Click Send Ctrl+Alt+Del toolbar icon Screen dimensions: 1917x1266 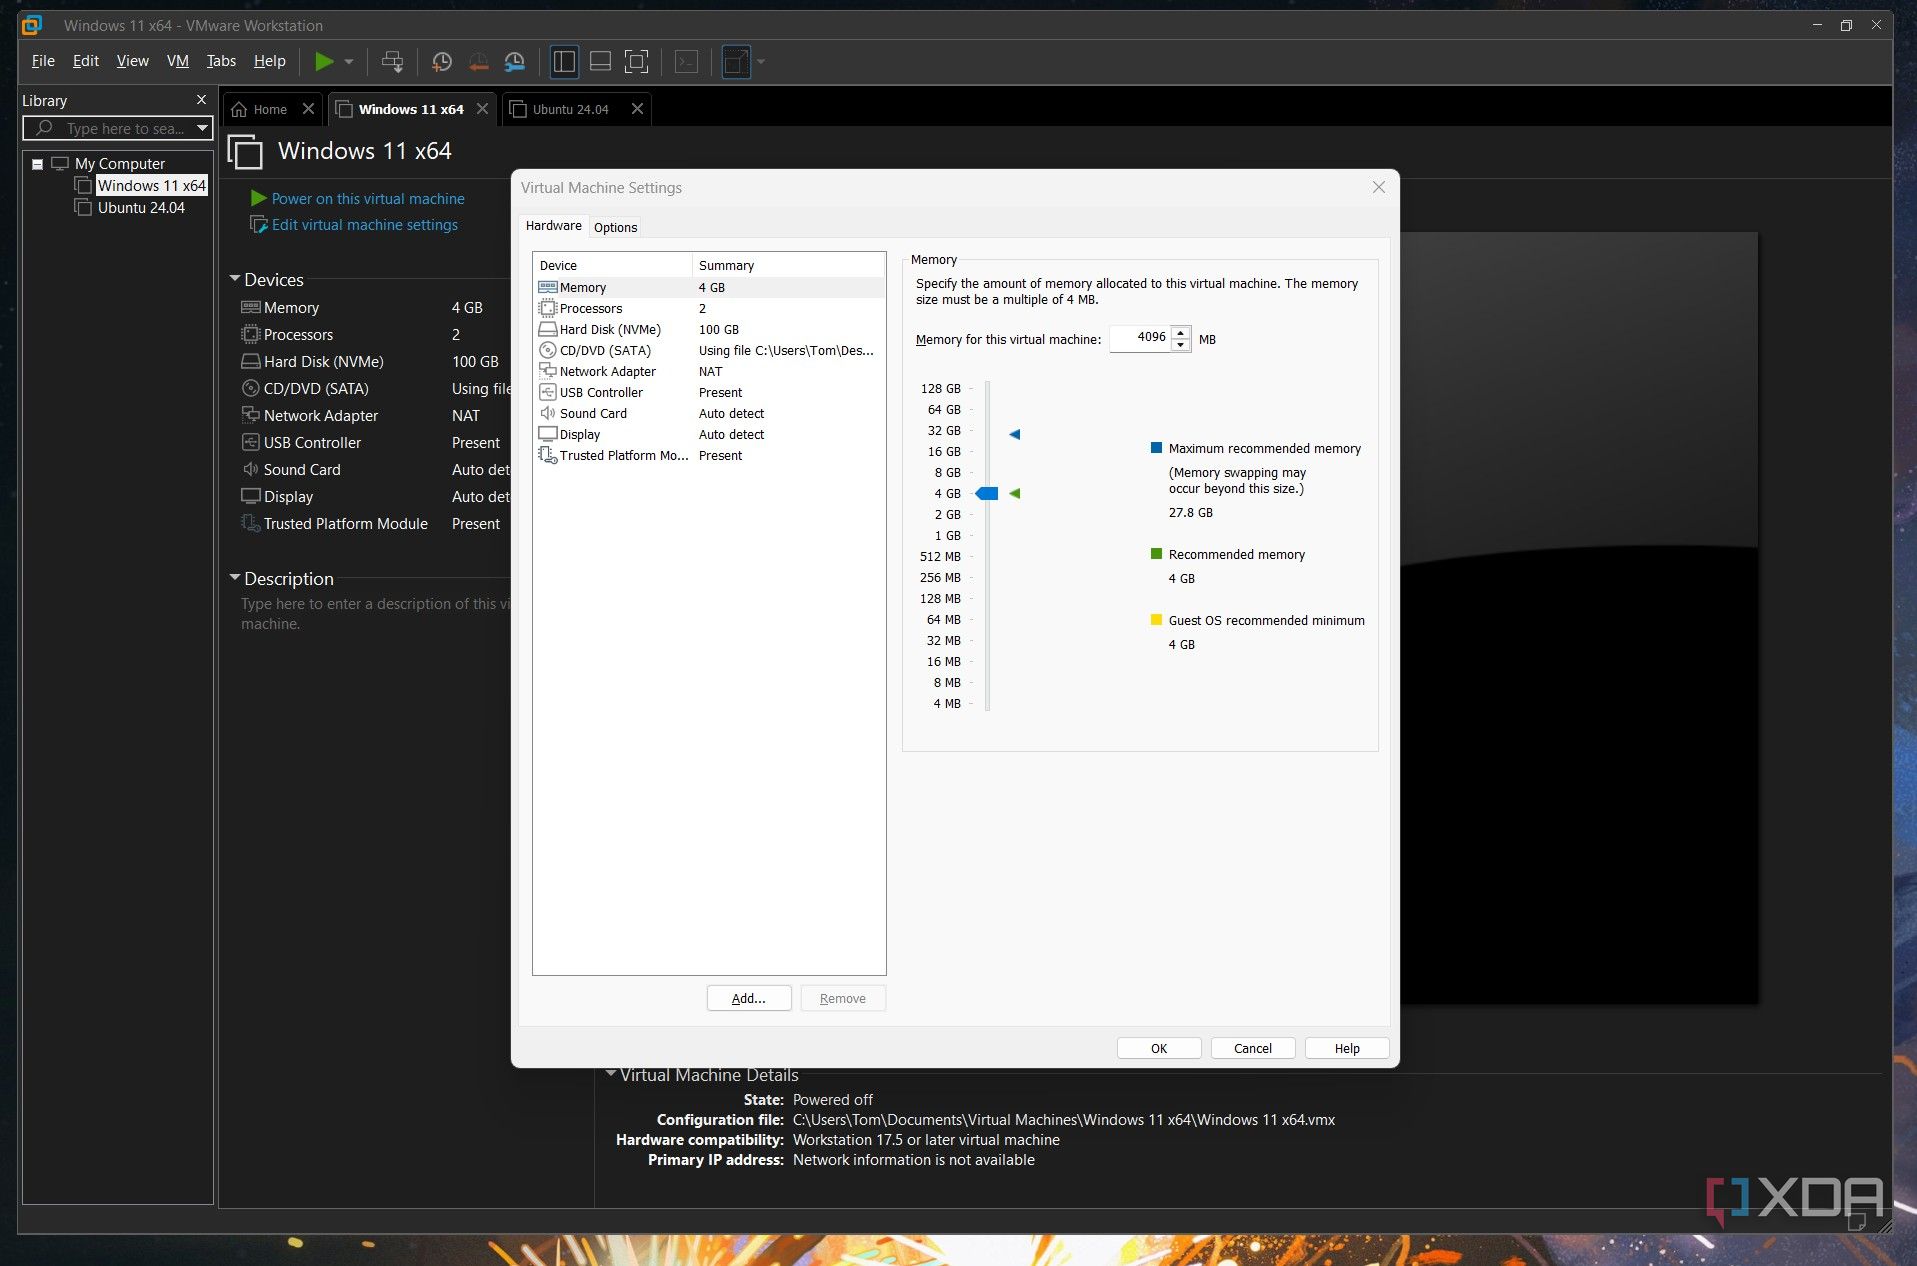coord(392,62)
